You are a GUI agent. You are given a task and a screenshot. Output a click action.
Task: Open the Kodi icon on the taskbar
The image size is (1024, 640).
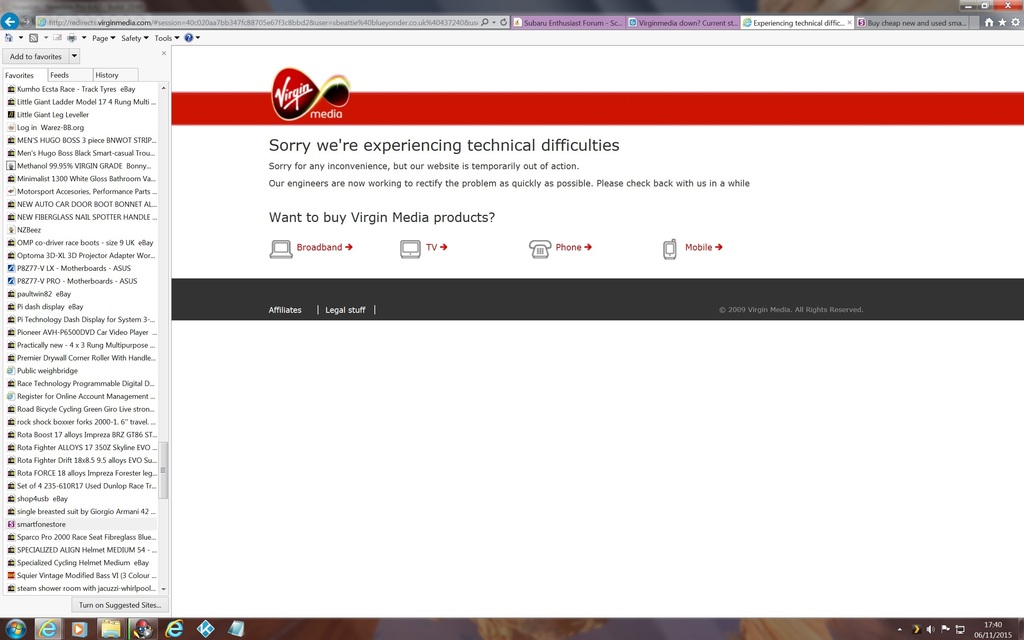(206, 629)
